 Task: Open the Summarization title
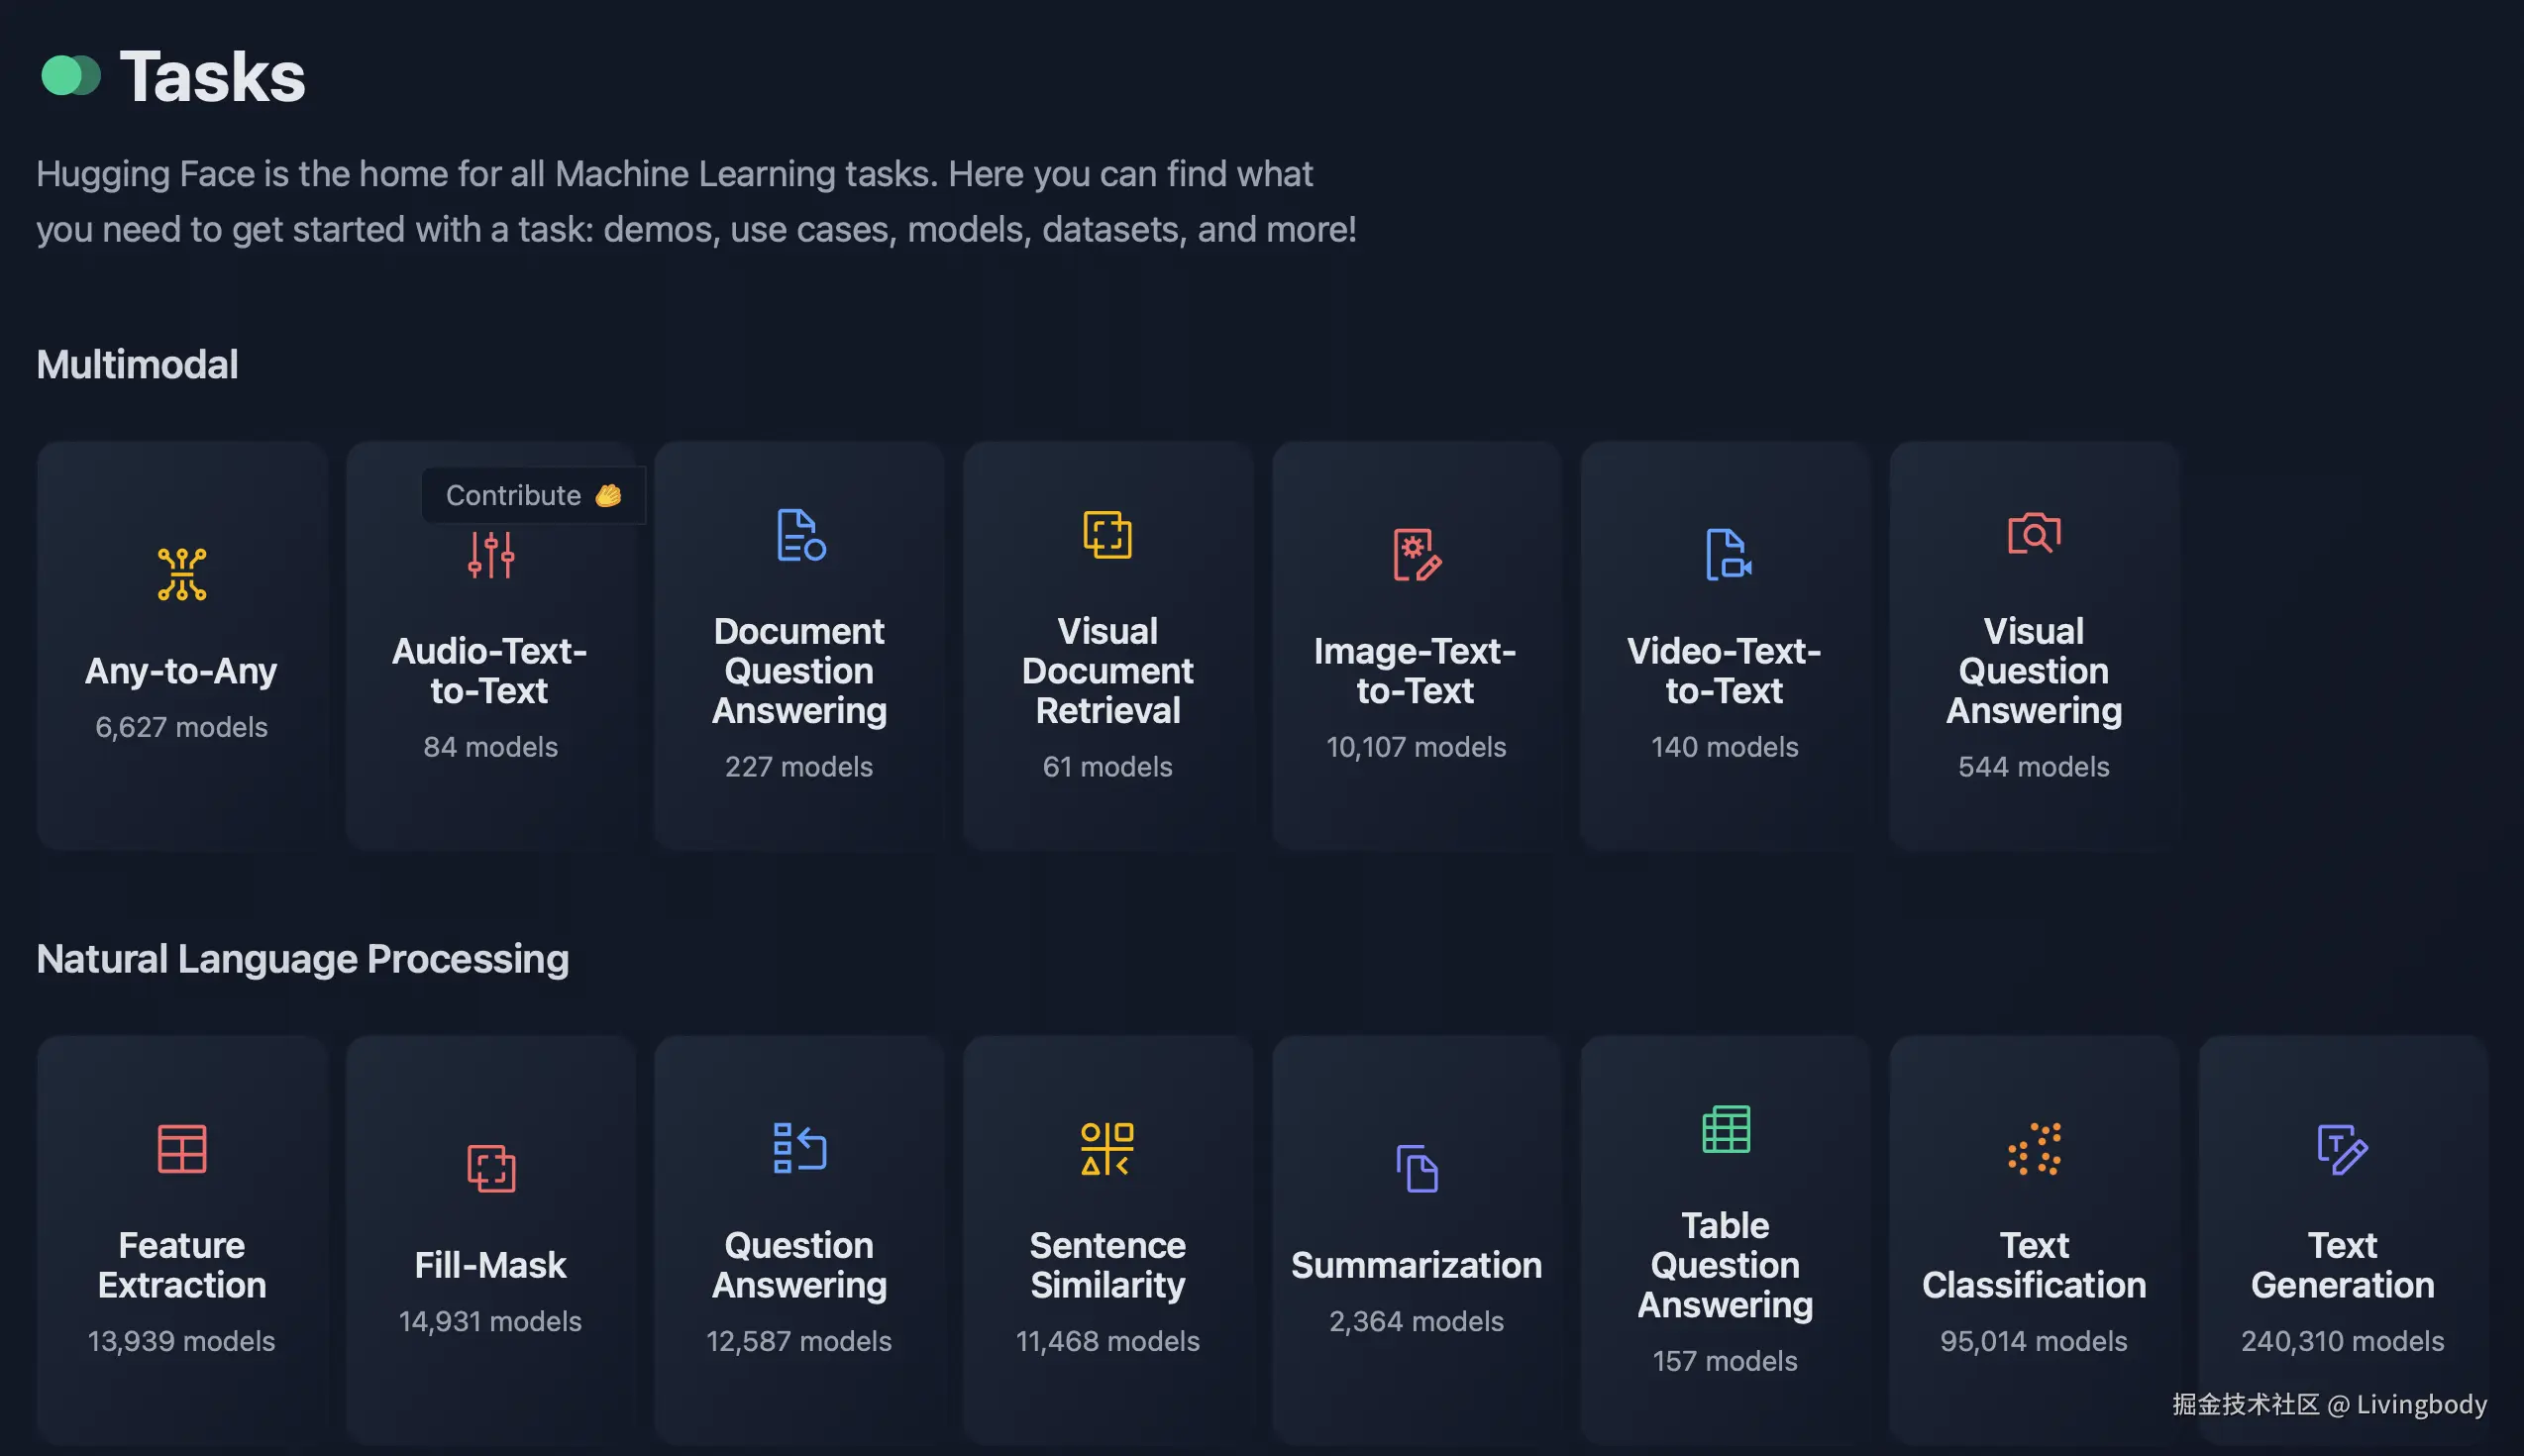point(1417,1265)
